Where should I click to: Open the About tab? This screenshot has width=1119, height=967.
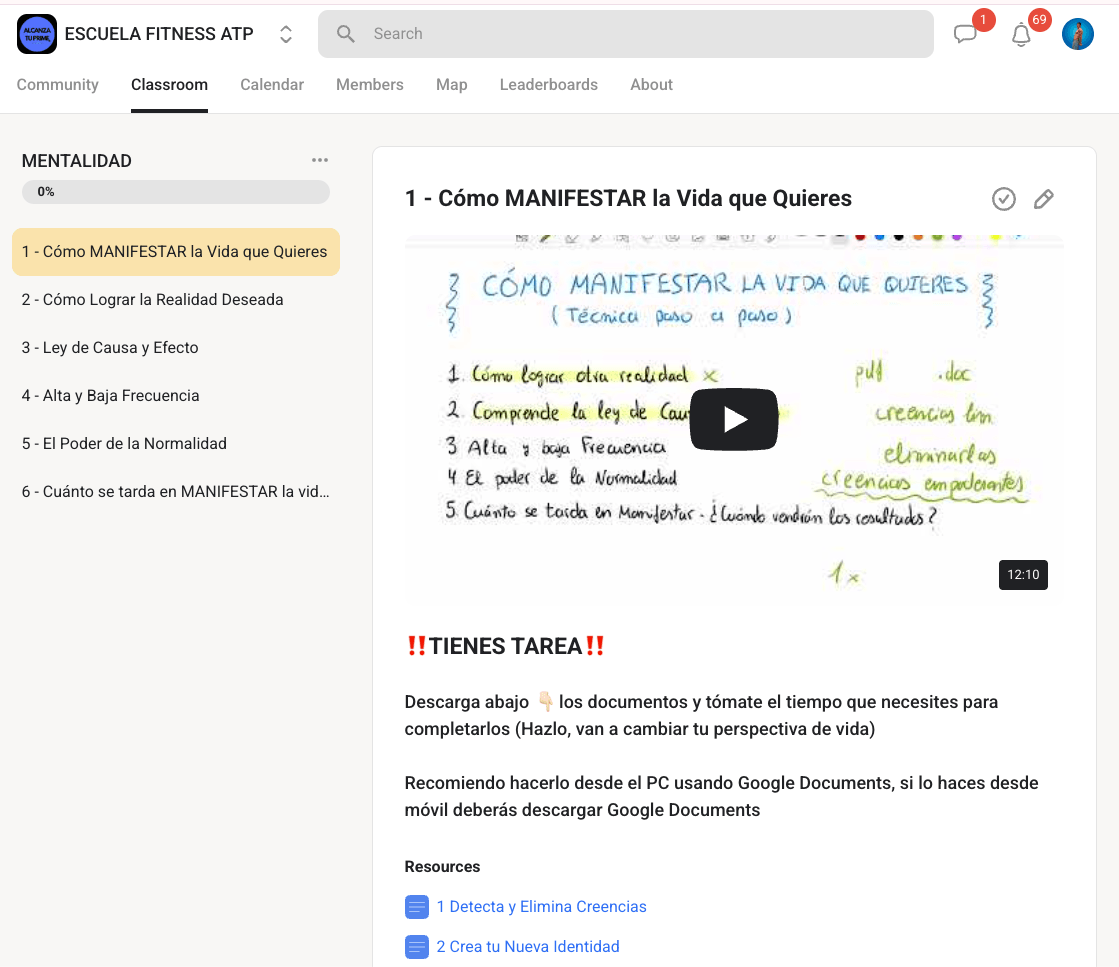click(652, 85)
